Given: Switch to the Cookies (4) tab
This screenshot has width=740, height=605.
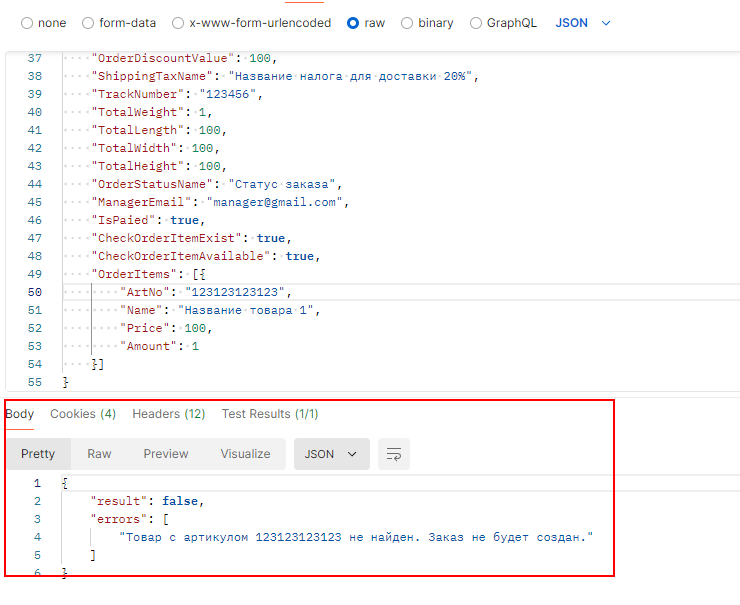Looking at the screenshot, I should coord(83,414).
